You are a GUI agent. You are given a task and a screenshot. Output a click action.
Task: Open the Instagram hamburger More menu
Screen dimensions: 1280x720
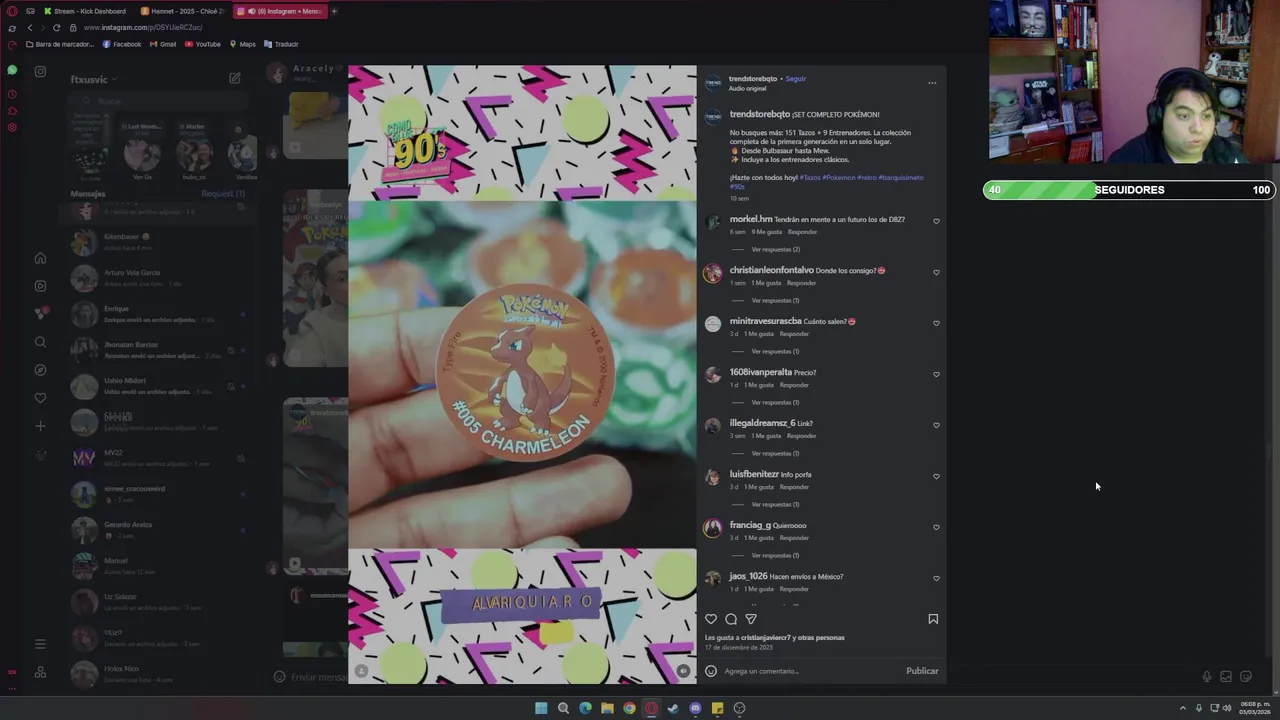40,644
